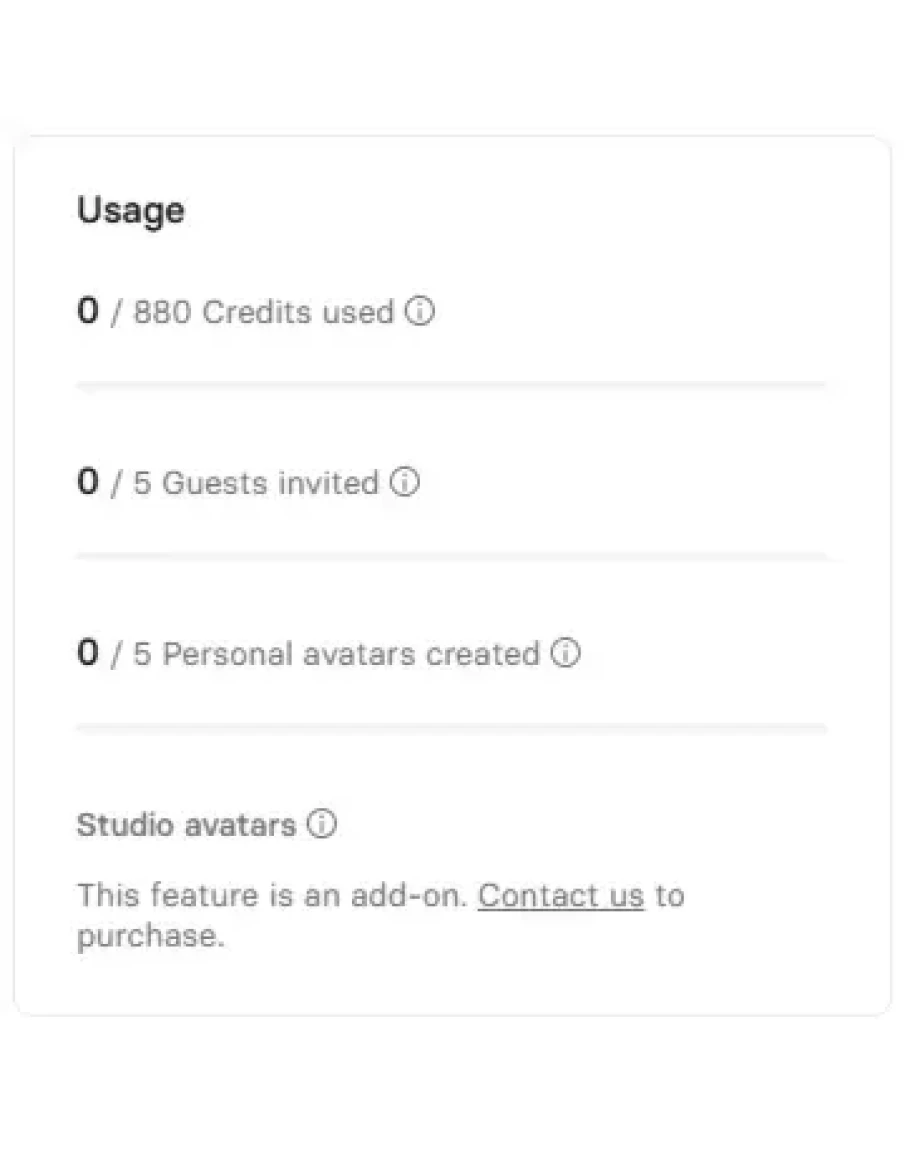Click the Usage heading
The image size is (910, 1155).
(130, 210)
